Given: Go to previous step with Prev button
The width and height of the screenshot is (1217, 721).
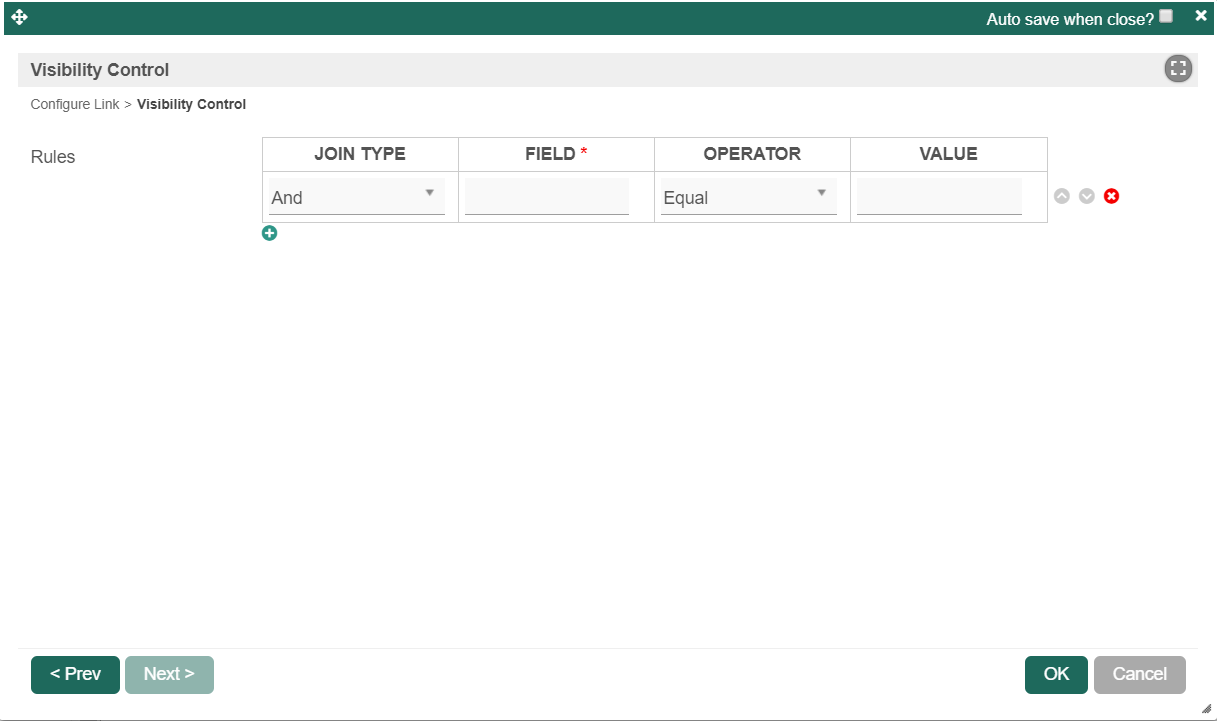Looking at the screenshot, I should point(75,674).
